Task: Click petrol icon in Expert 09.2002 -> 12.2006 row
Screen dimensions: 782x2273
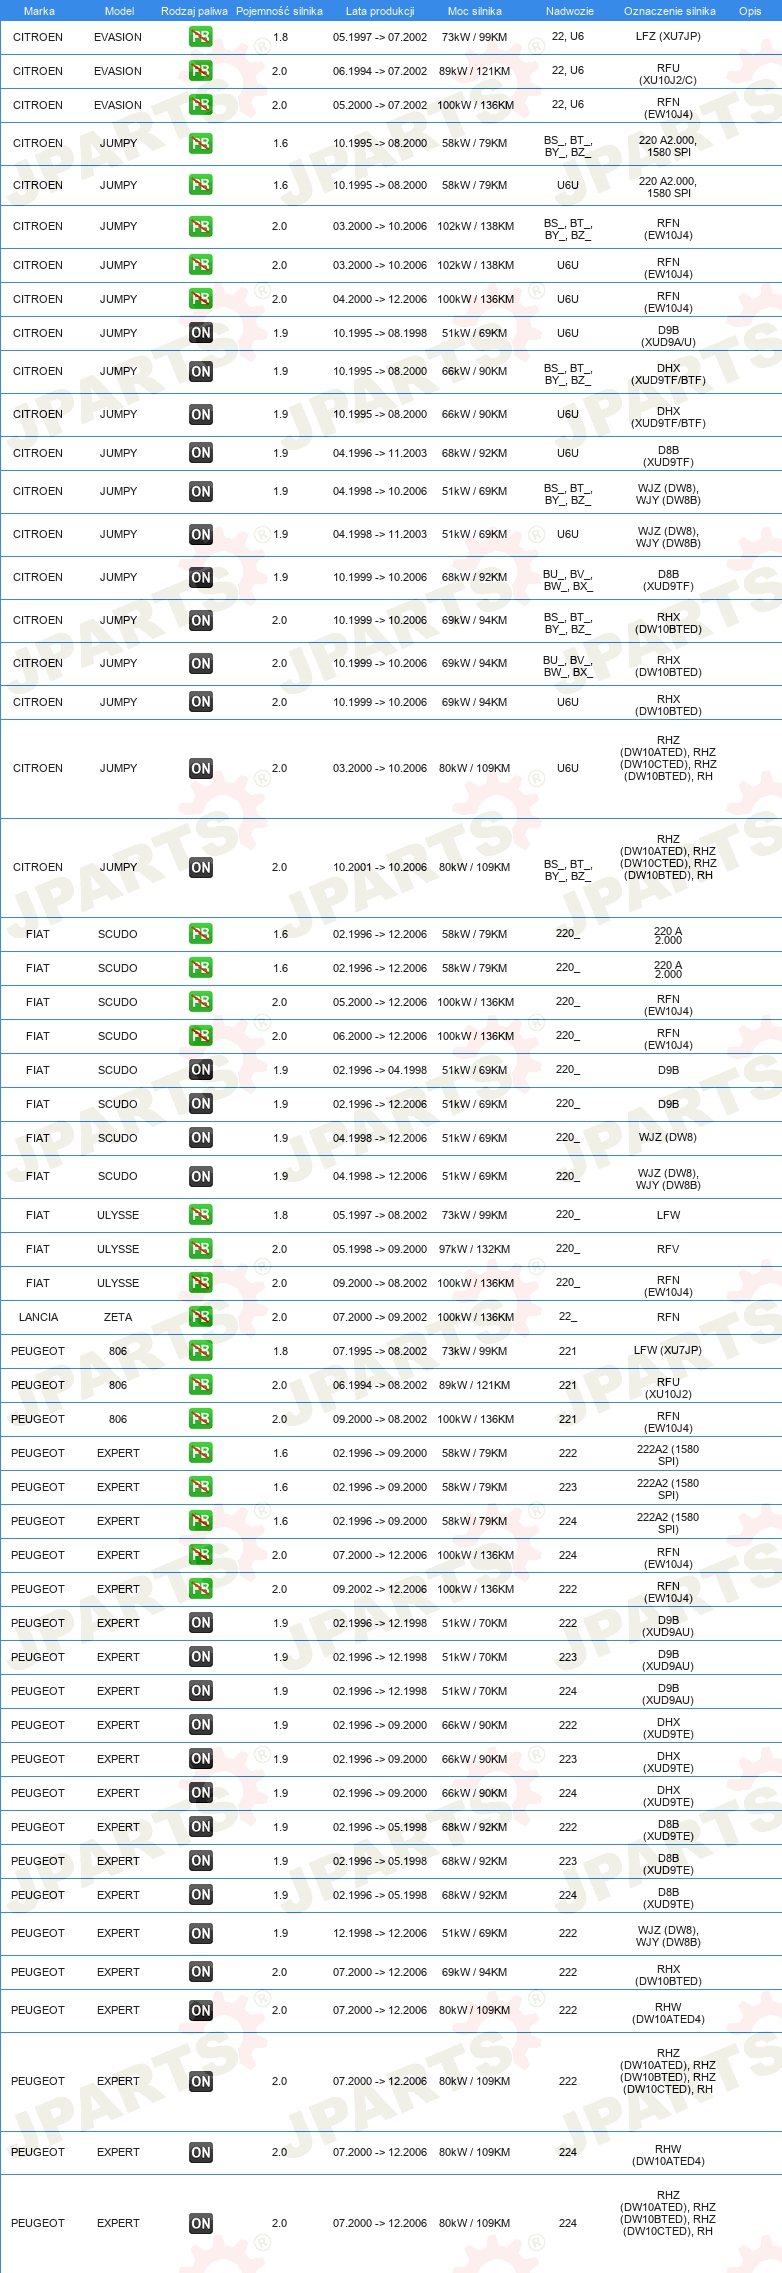Action: 200,1589
